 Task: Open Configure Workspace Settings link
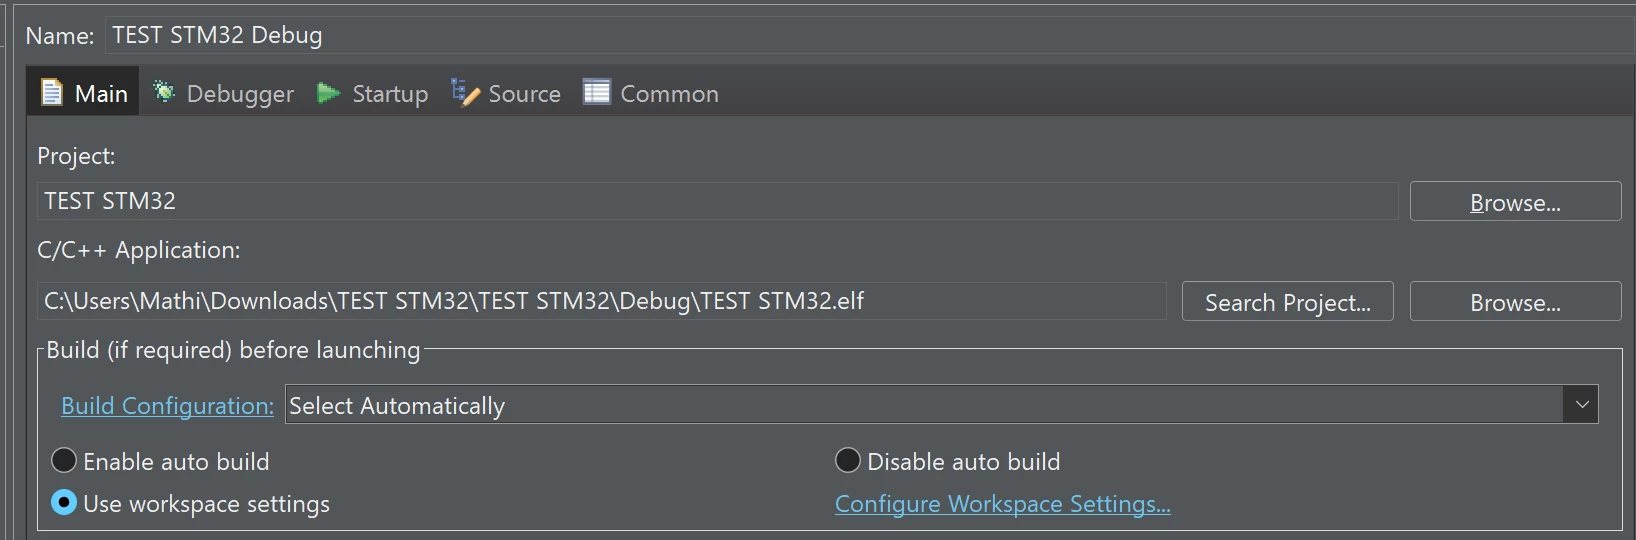pyautogui.click(x=1002, y=503)
